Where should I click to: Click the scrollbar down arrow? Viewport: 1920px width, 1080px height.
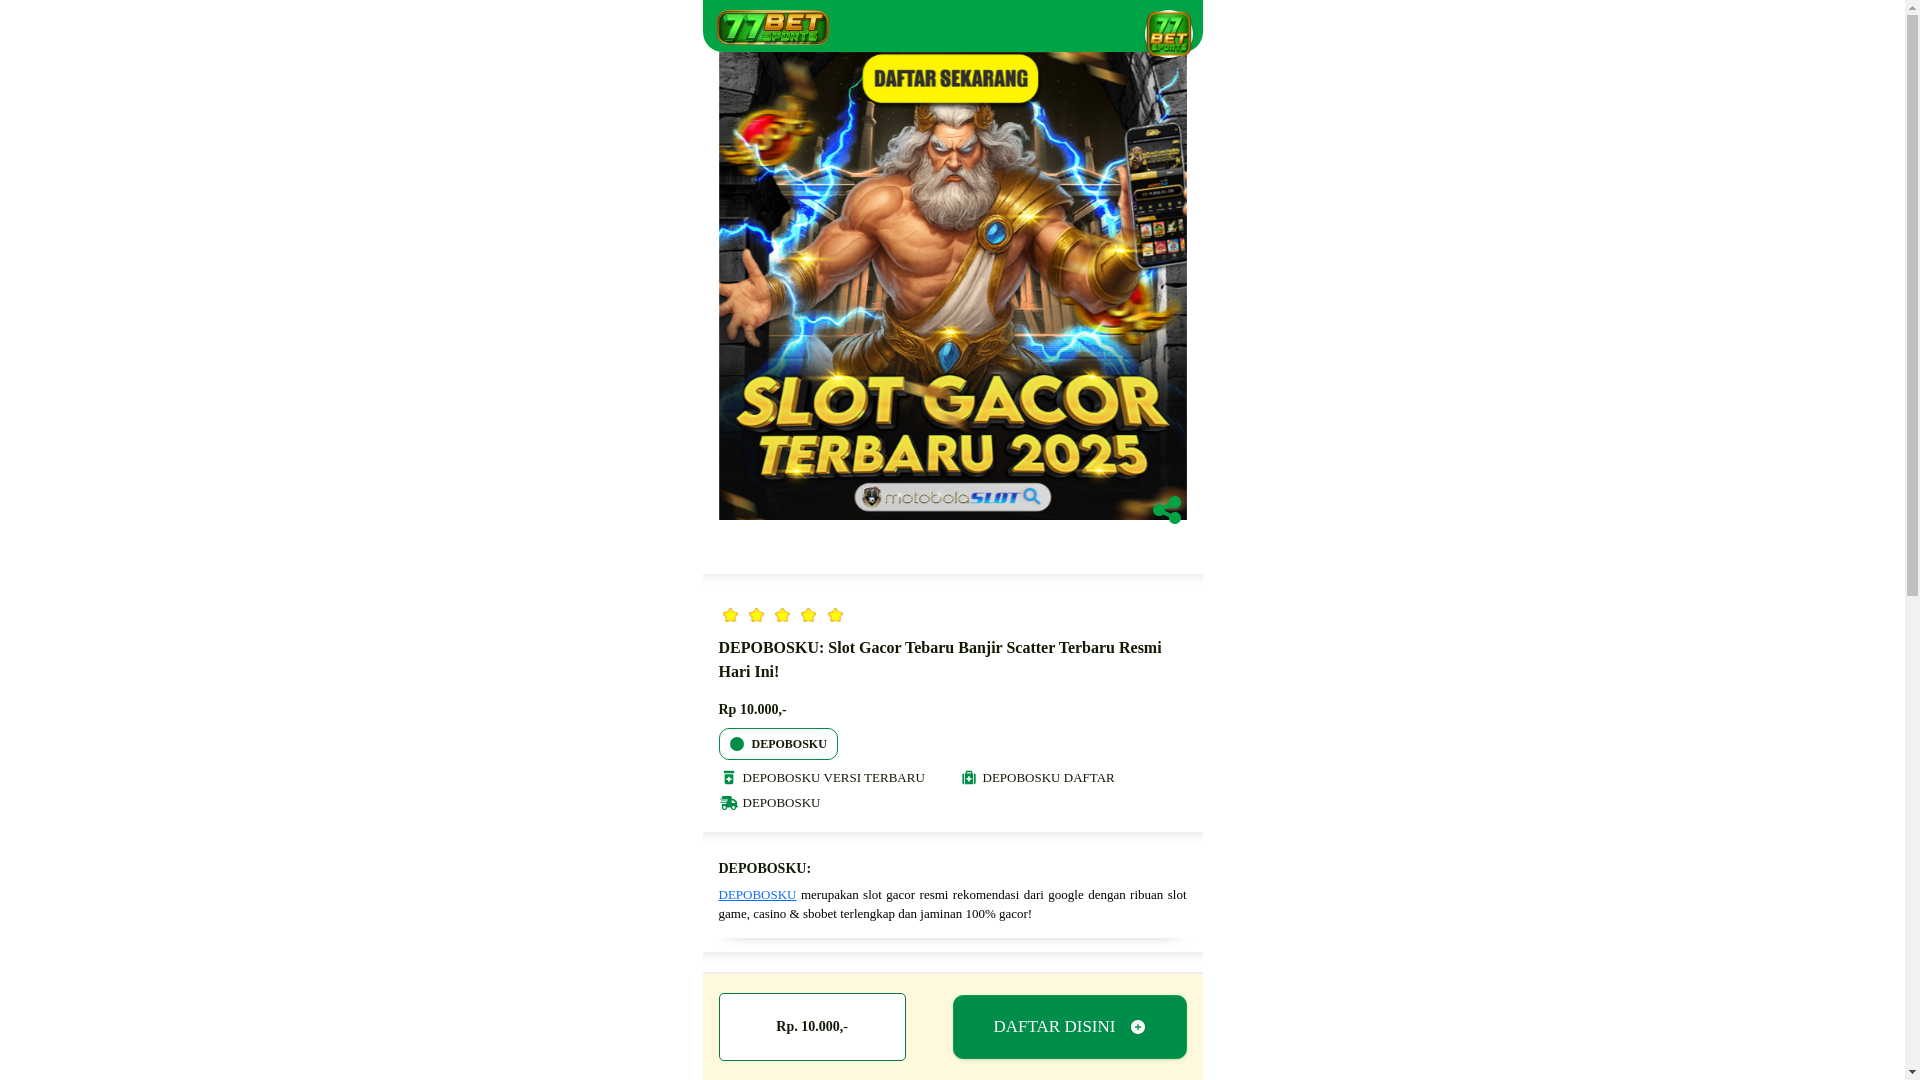pyautogui.click(x=1912, y=1072)
